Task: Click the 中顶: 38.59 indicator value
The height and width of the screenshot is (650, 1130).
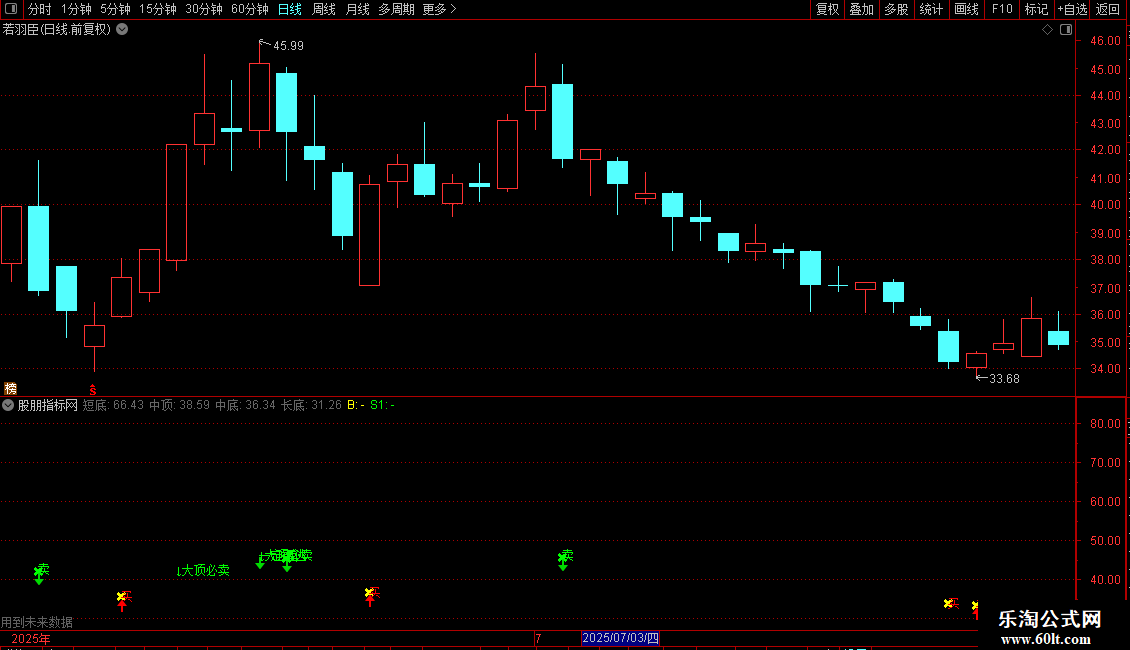Action: point(179,405)
